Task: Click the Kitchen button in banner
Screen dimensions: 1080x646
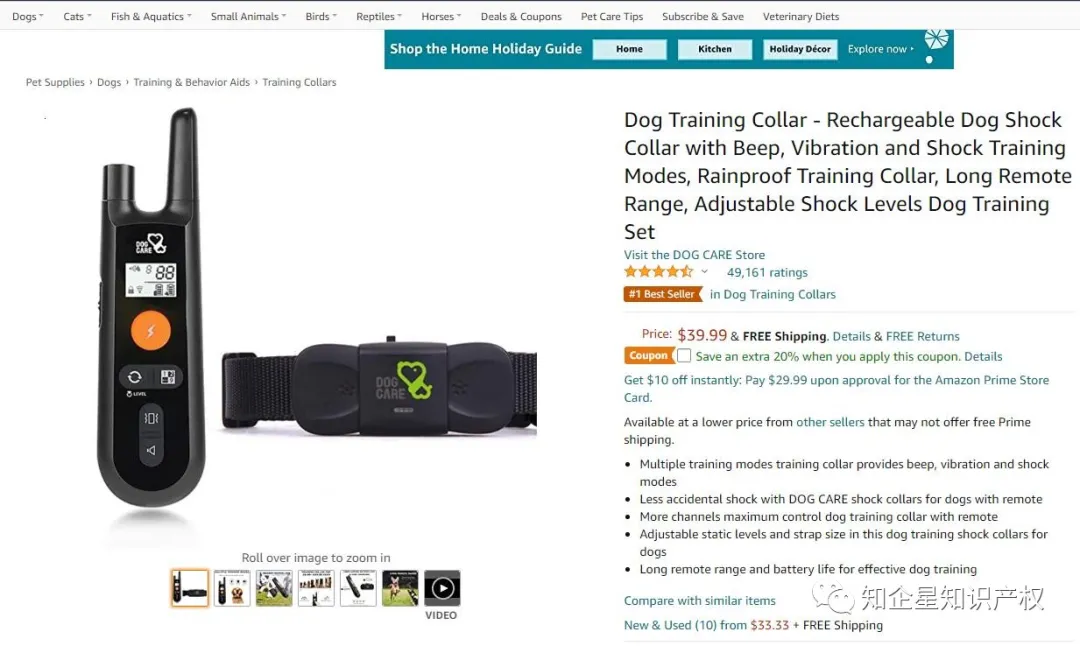Action: (715, 49)
